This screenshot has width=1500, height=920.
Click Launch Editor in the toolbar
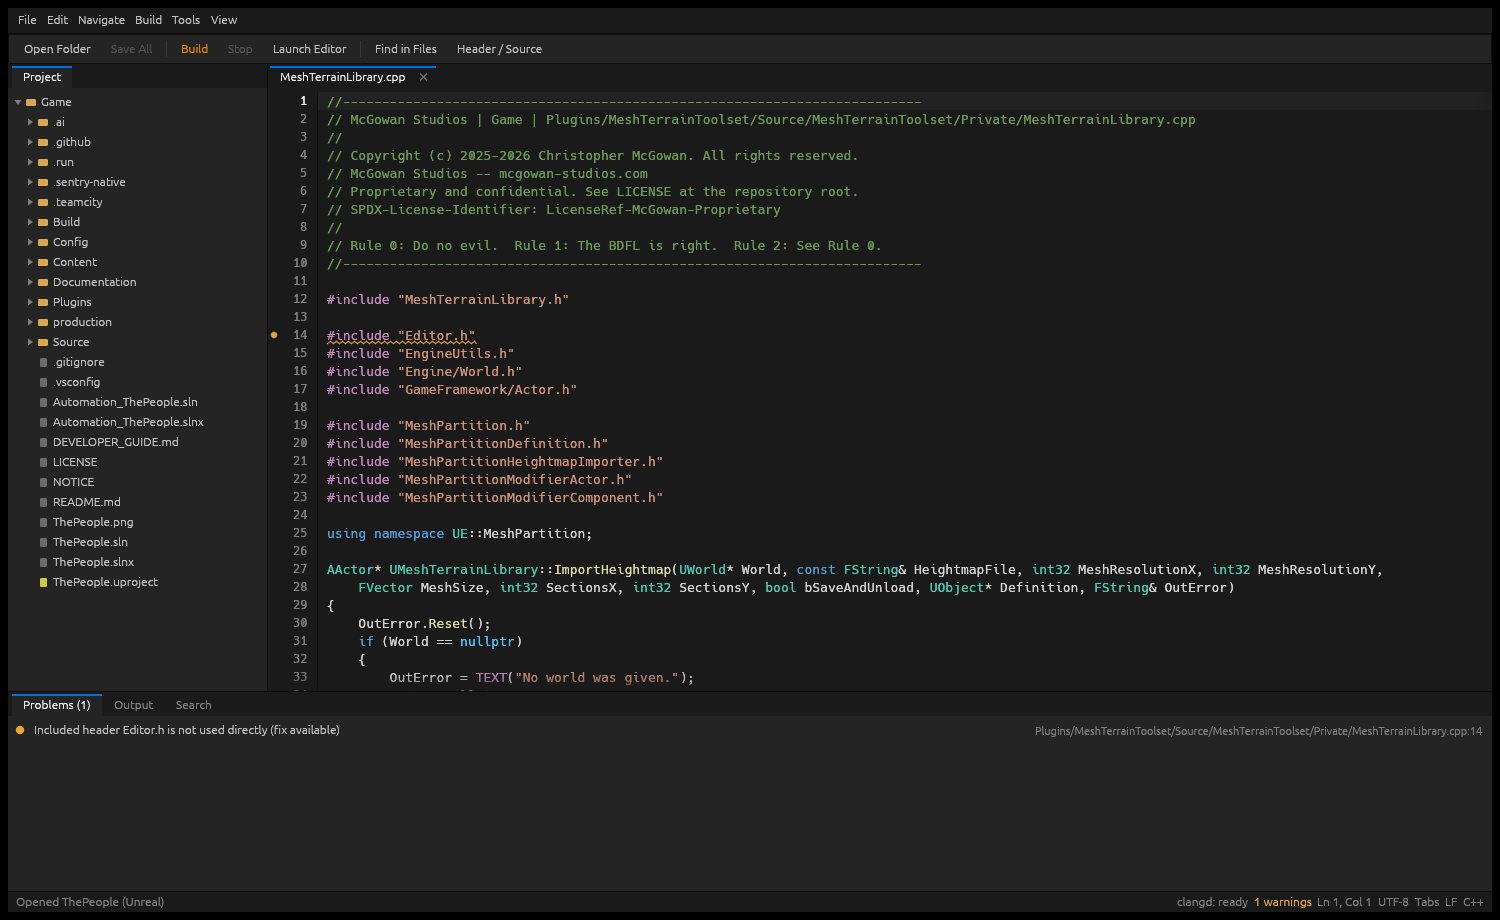click(309, 49)
